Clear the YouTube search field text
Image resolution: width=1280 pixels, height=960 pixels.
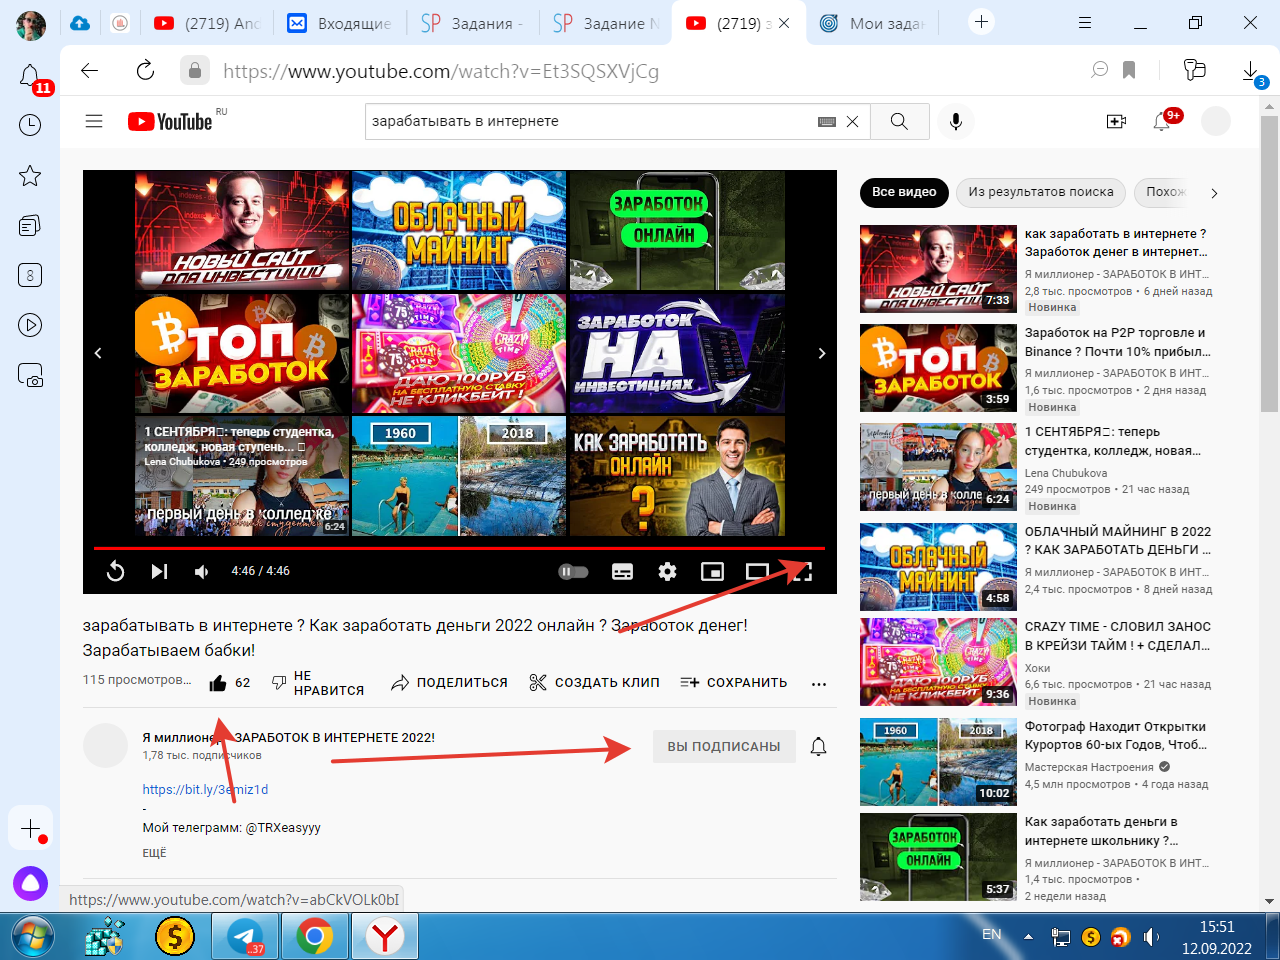click(x=852, y=121)
